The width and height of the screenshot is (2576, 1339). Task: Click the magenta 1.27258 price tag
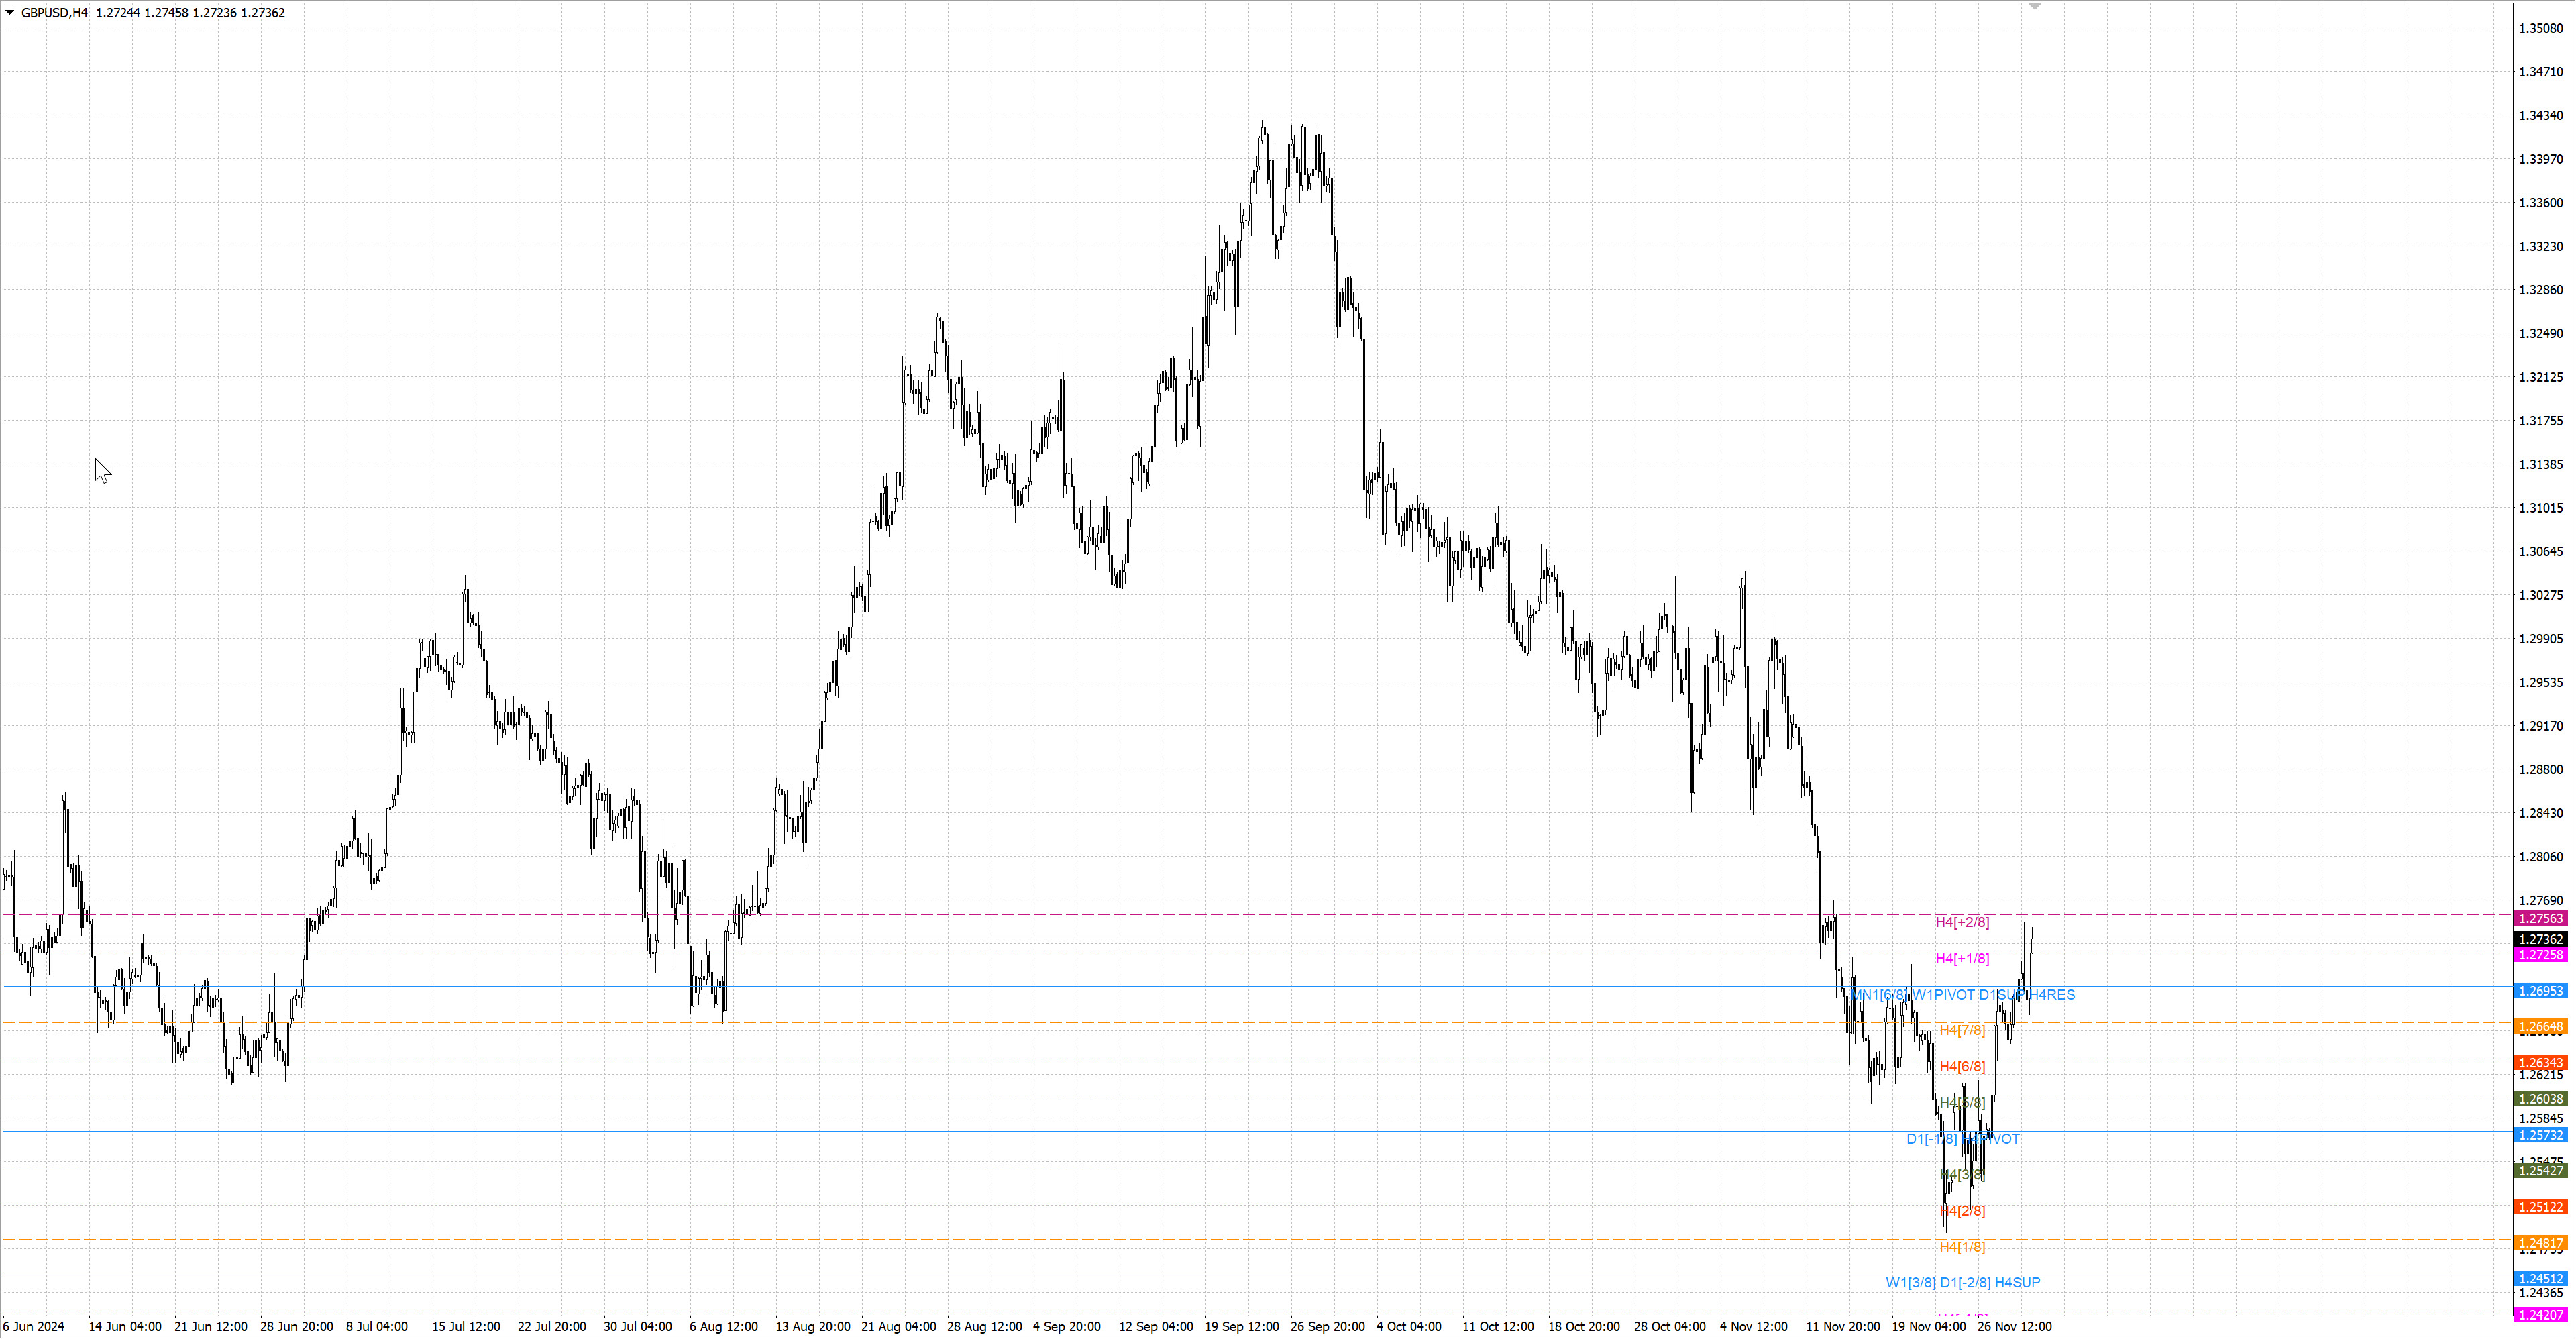click(2540, 955)
